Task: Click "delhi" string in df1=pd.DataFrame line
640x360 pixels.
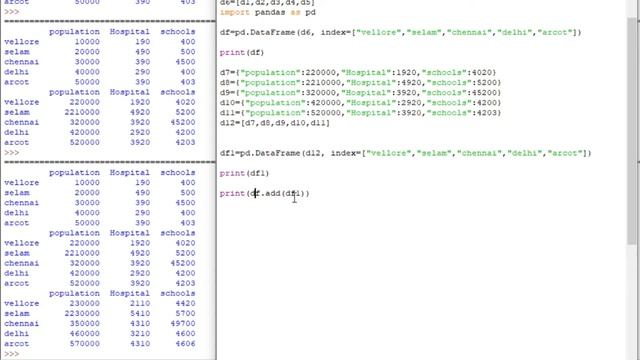Action: [x=525, y=153]
